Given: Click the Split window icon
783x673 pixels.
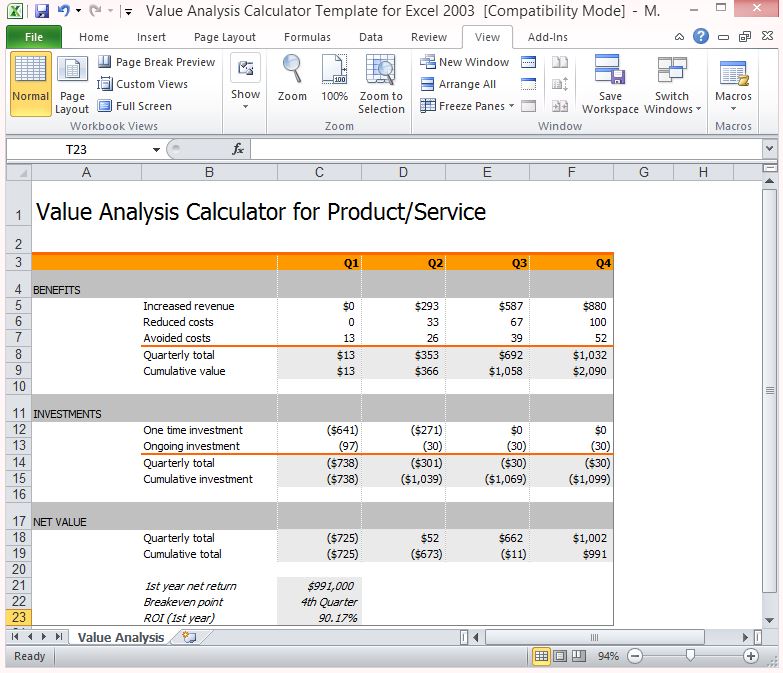Looking at the screenshot, I should coord(528,62).
